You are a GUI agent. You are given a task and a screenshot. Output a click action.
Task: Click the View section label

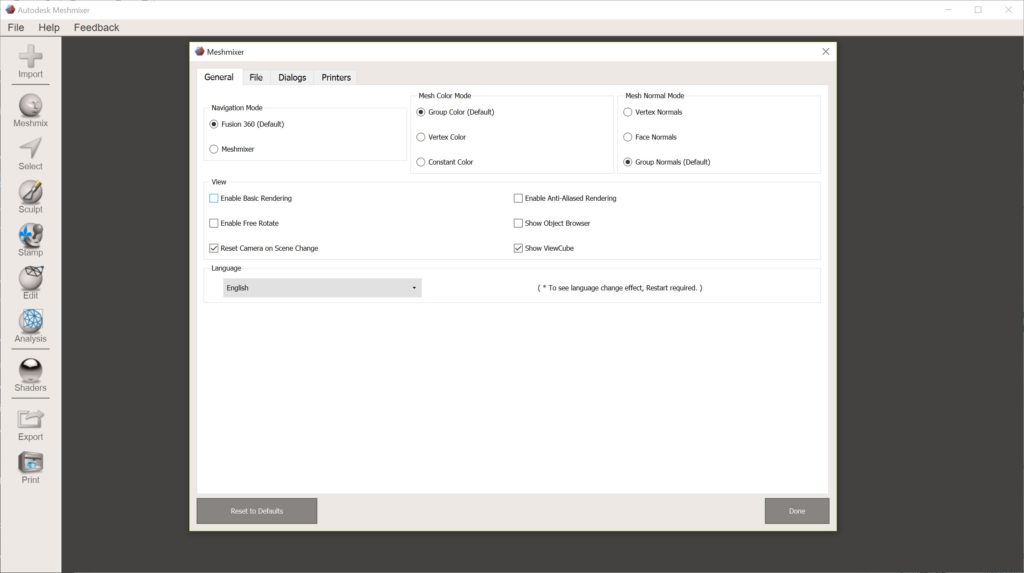pos(219,182)
